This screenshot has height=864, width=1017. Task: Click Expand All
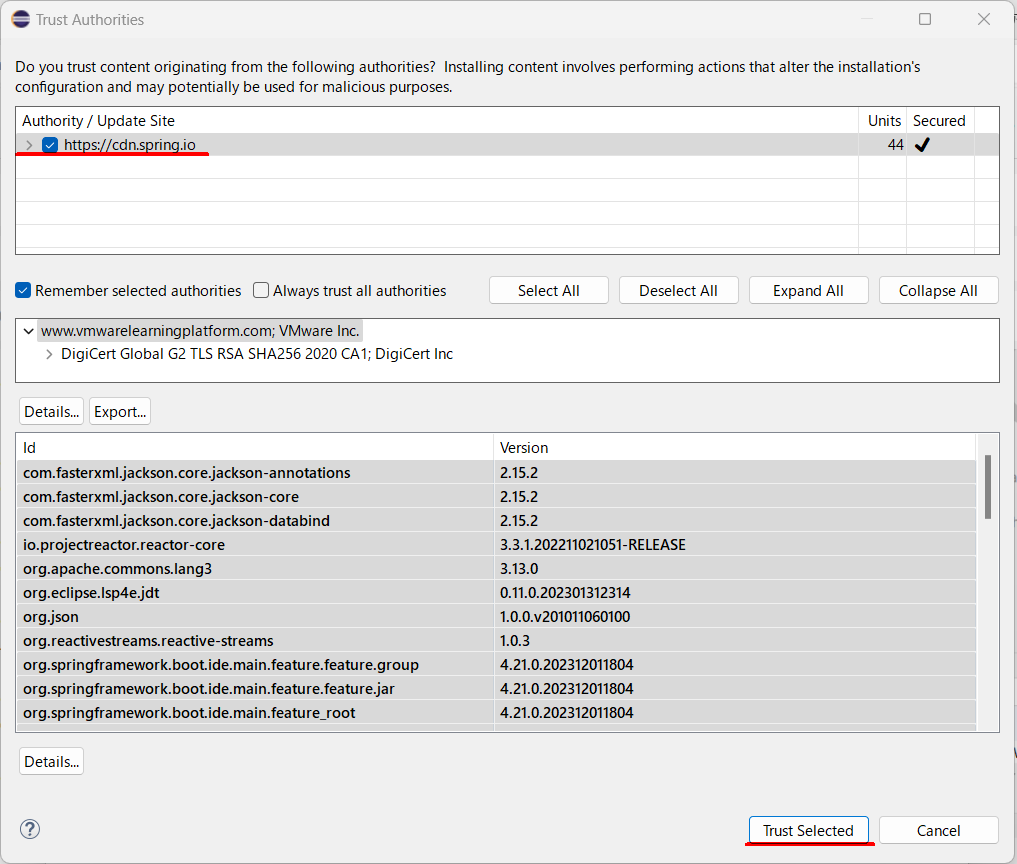[x=808, y=290]
